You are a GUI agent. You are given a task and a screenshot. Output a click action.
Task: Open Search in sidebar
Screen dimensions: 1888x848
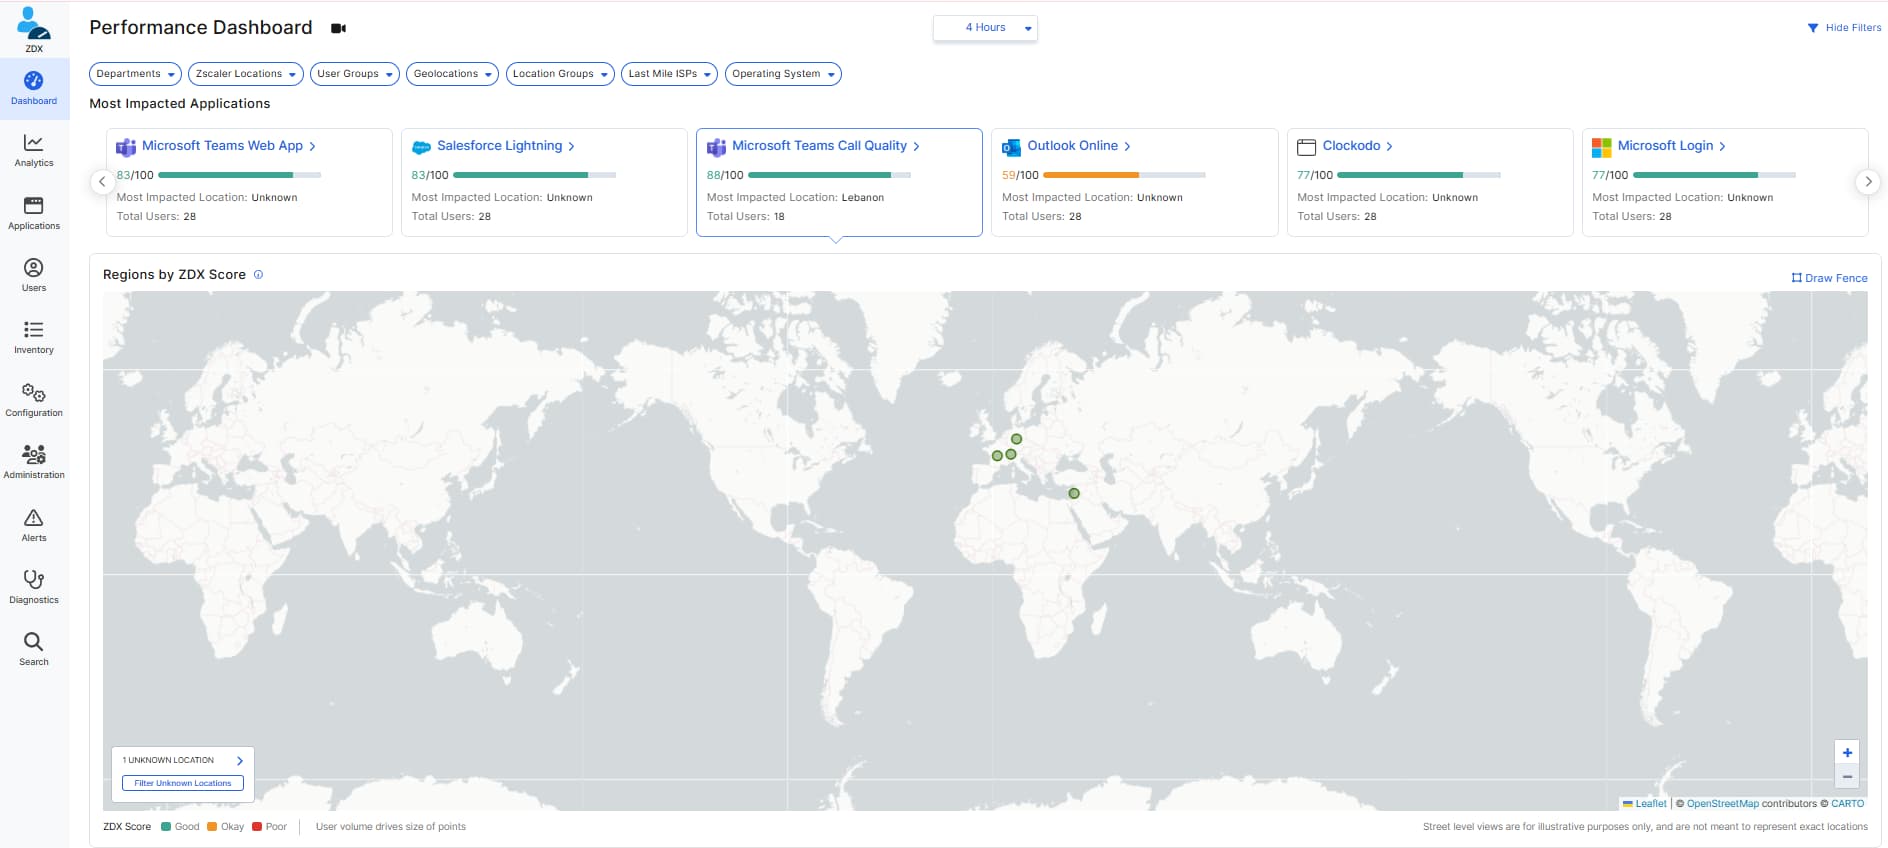click(34, 649)
